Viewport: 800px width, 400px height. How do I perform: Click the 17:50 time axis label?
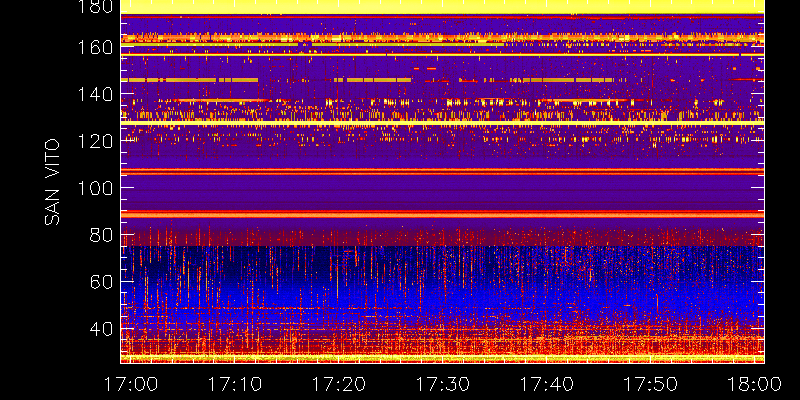(651, 384)
